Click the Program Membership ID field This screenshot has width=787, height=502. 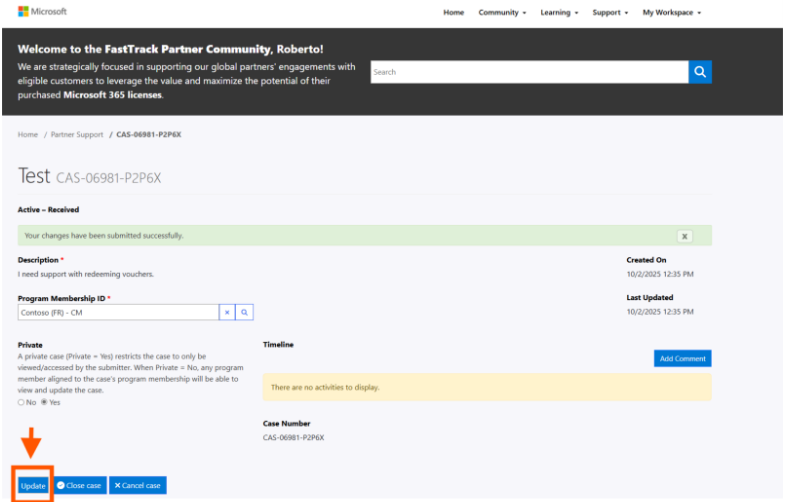tap(118, 313)
